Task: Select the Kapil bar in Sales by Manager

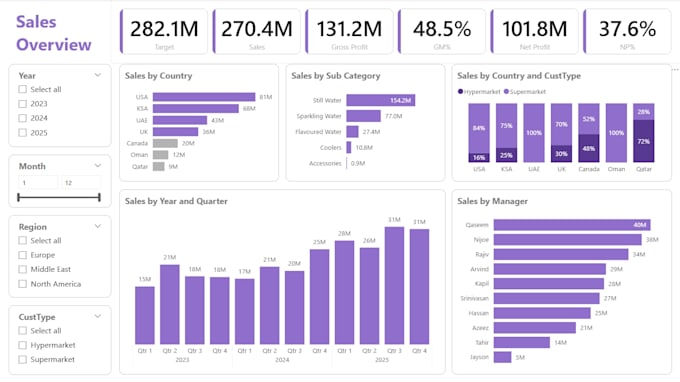Action: (x=549, y=284)
